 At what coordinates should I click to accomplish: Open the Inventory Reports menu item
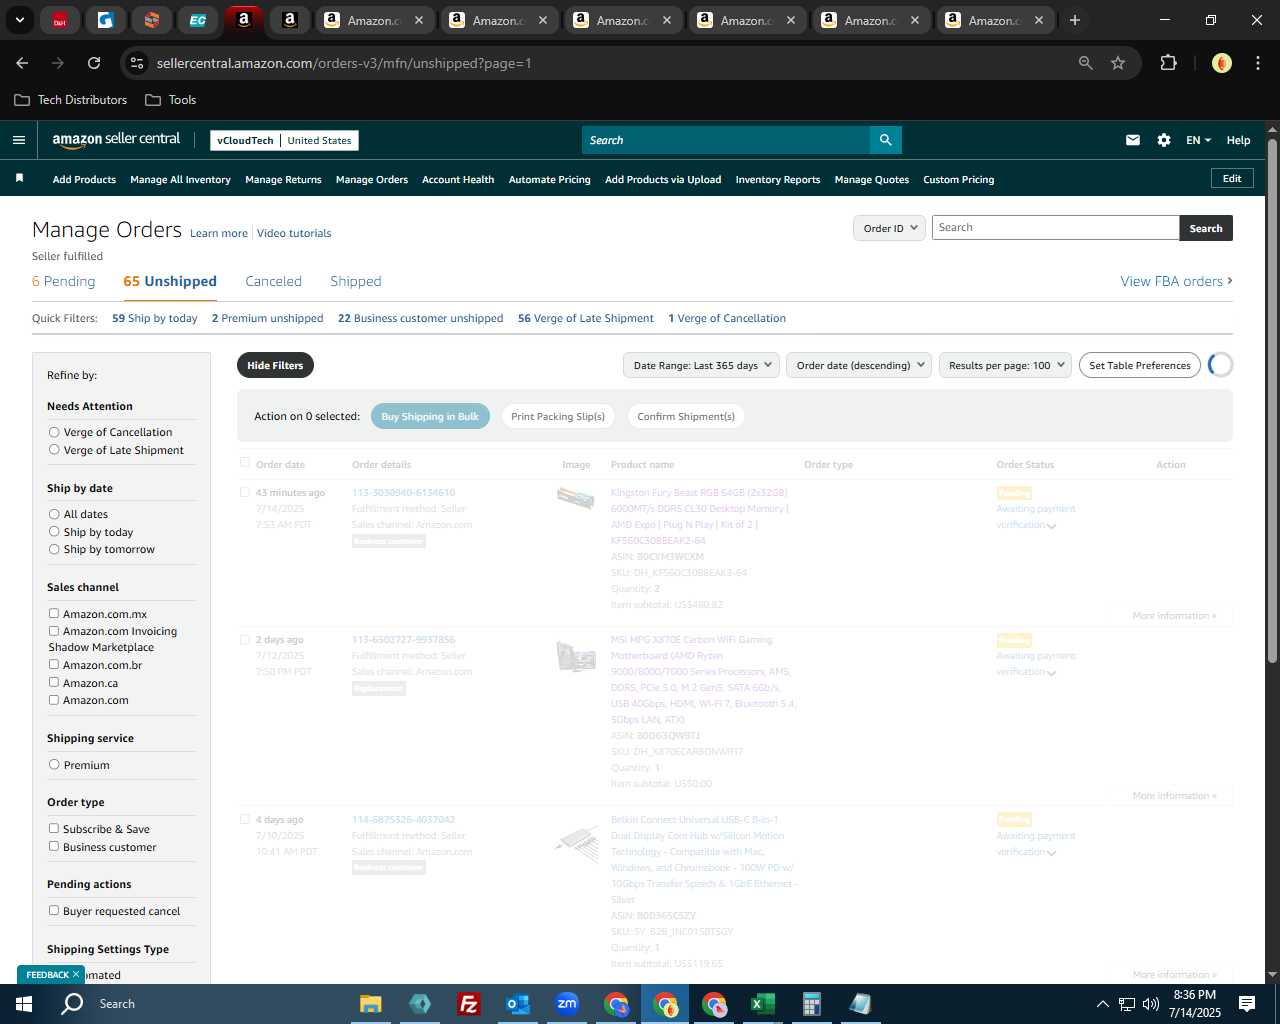click(x=777, y=179)
